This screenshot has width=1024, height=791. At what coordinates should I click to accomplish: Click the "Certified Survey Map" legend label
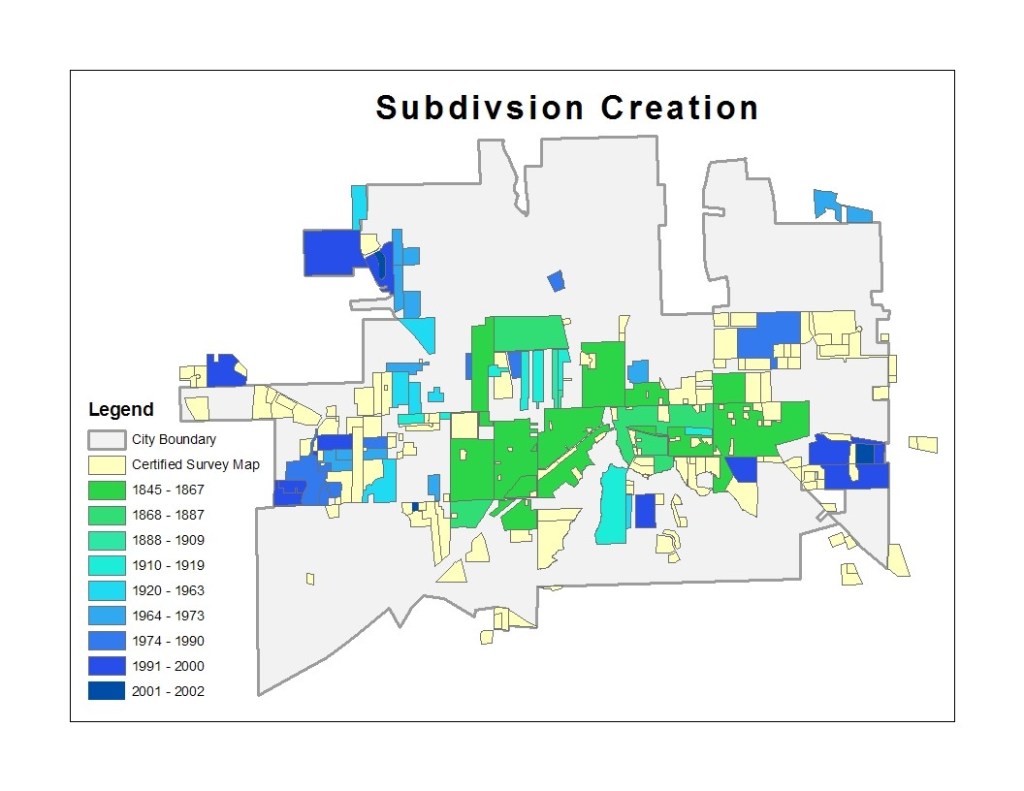195,465
